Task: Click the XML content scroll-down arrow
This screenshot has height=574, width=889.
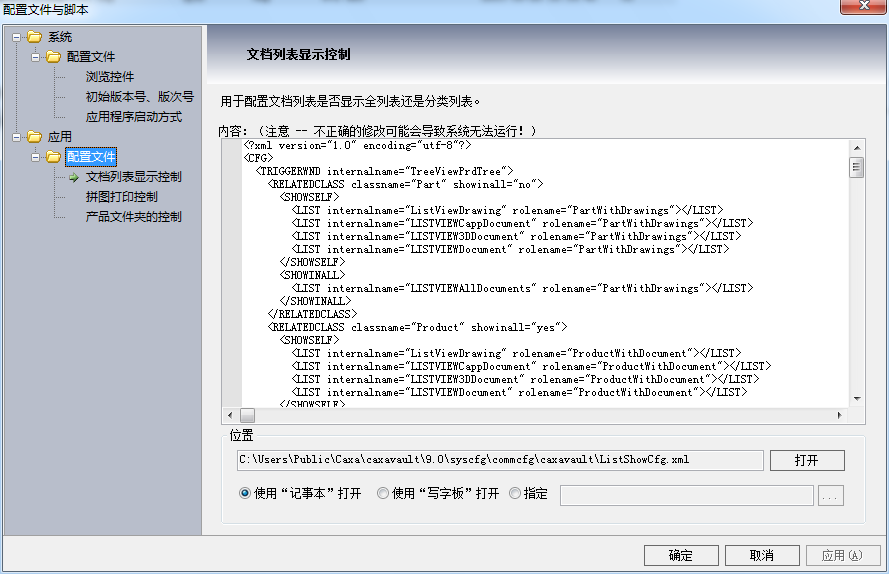Action: [x=857, y=399]
